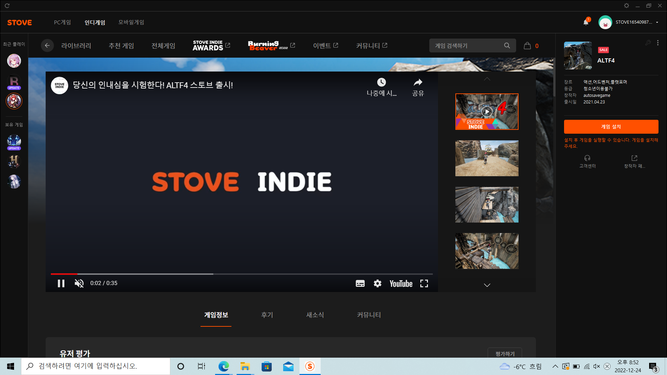The image size is (667, 375).
Task: Toggle video subtitles captions
Action: [x=360, y=284]
